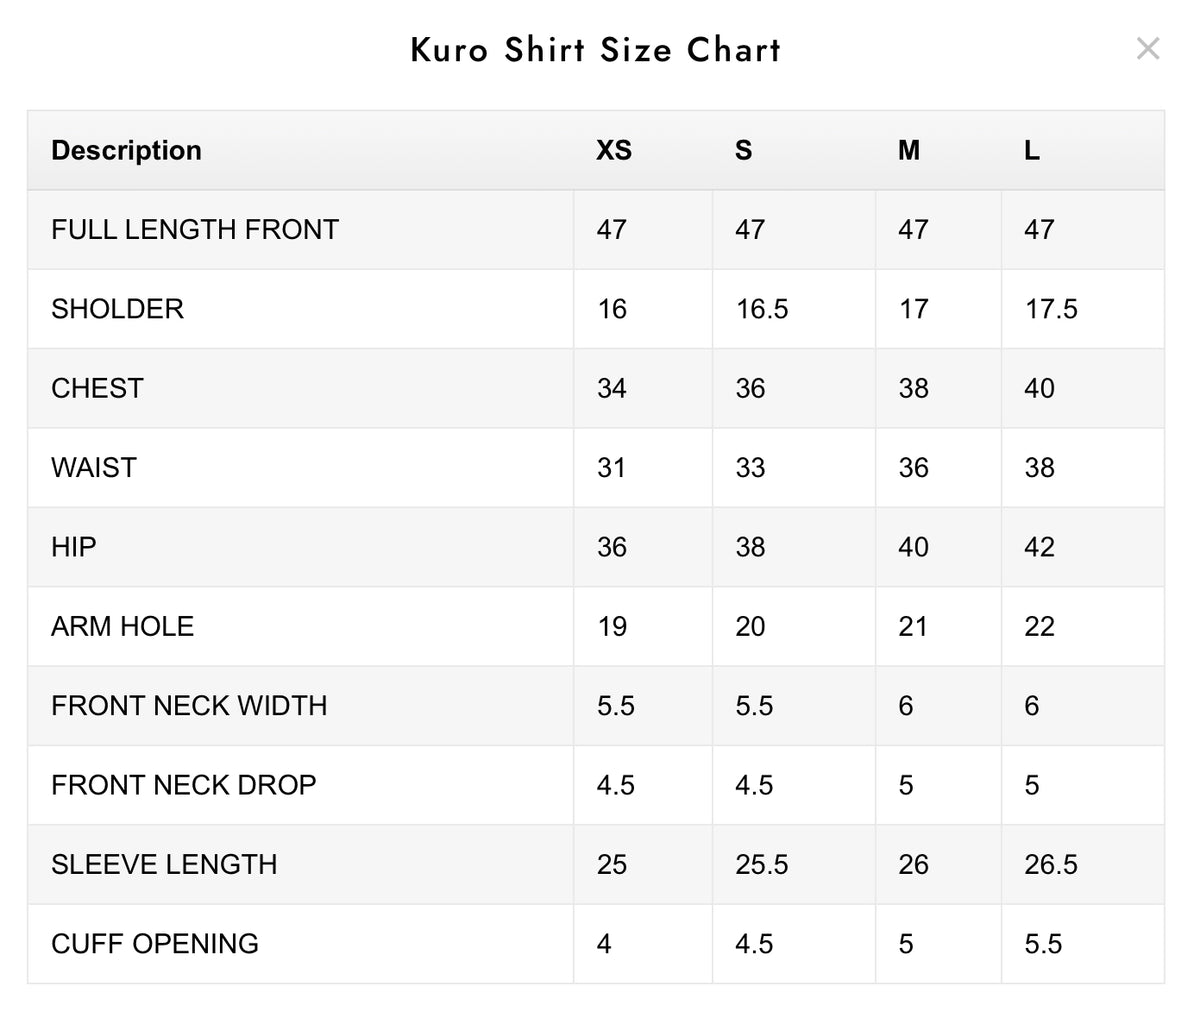1200x1024 pixels.
Task: Click the L sleeve length value 26.5
Action: [x=1051, y=864]
